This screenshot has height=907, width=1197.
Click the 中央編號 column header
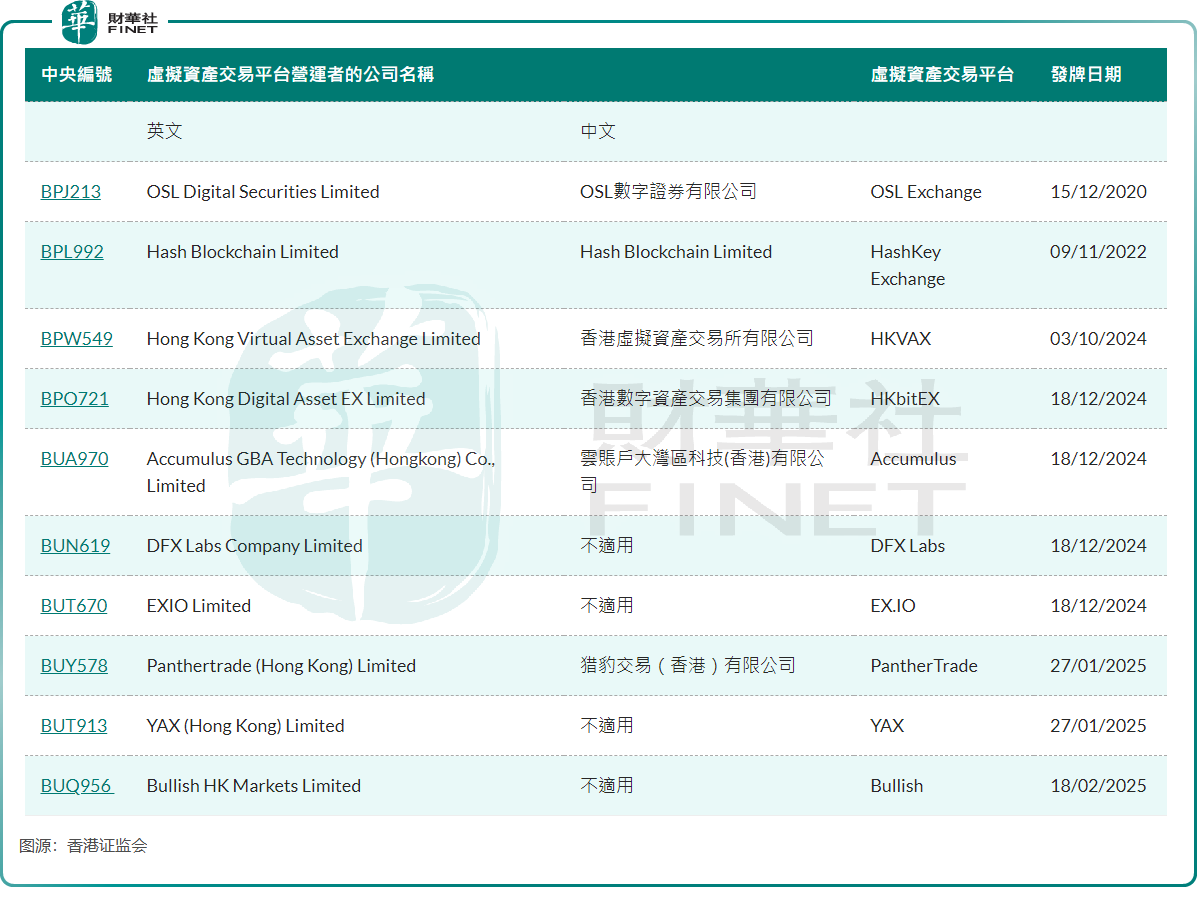pos(76,74)
